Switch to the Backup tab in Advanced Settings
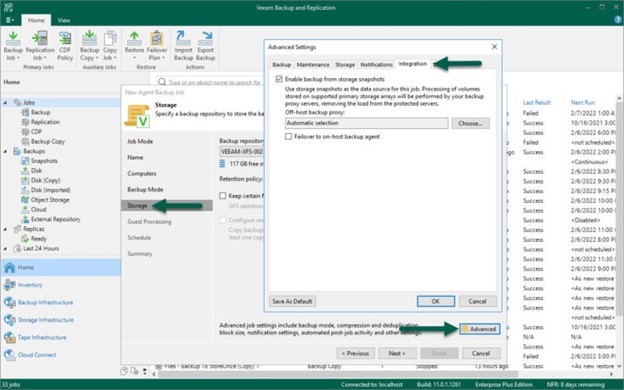The image size is (624, 390). tap(281, 64)
